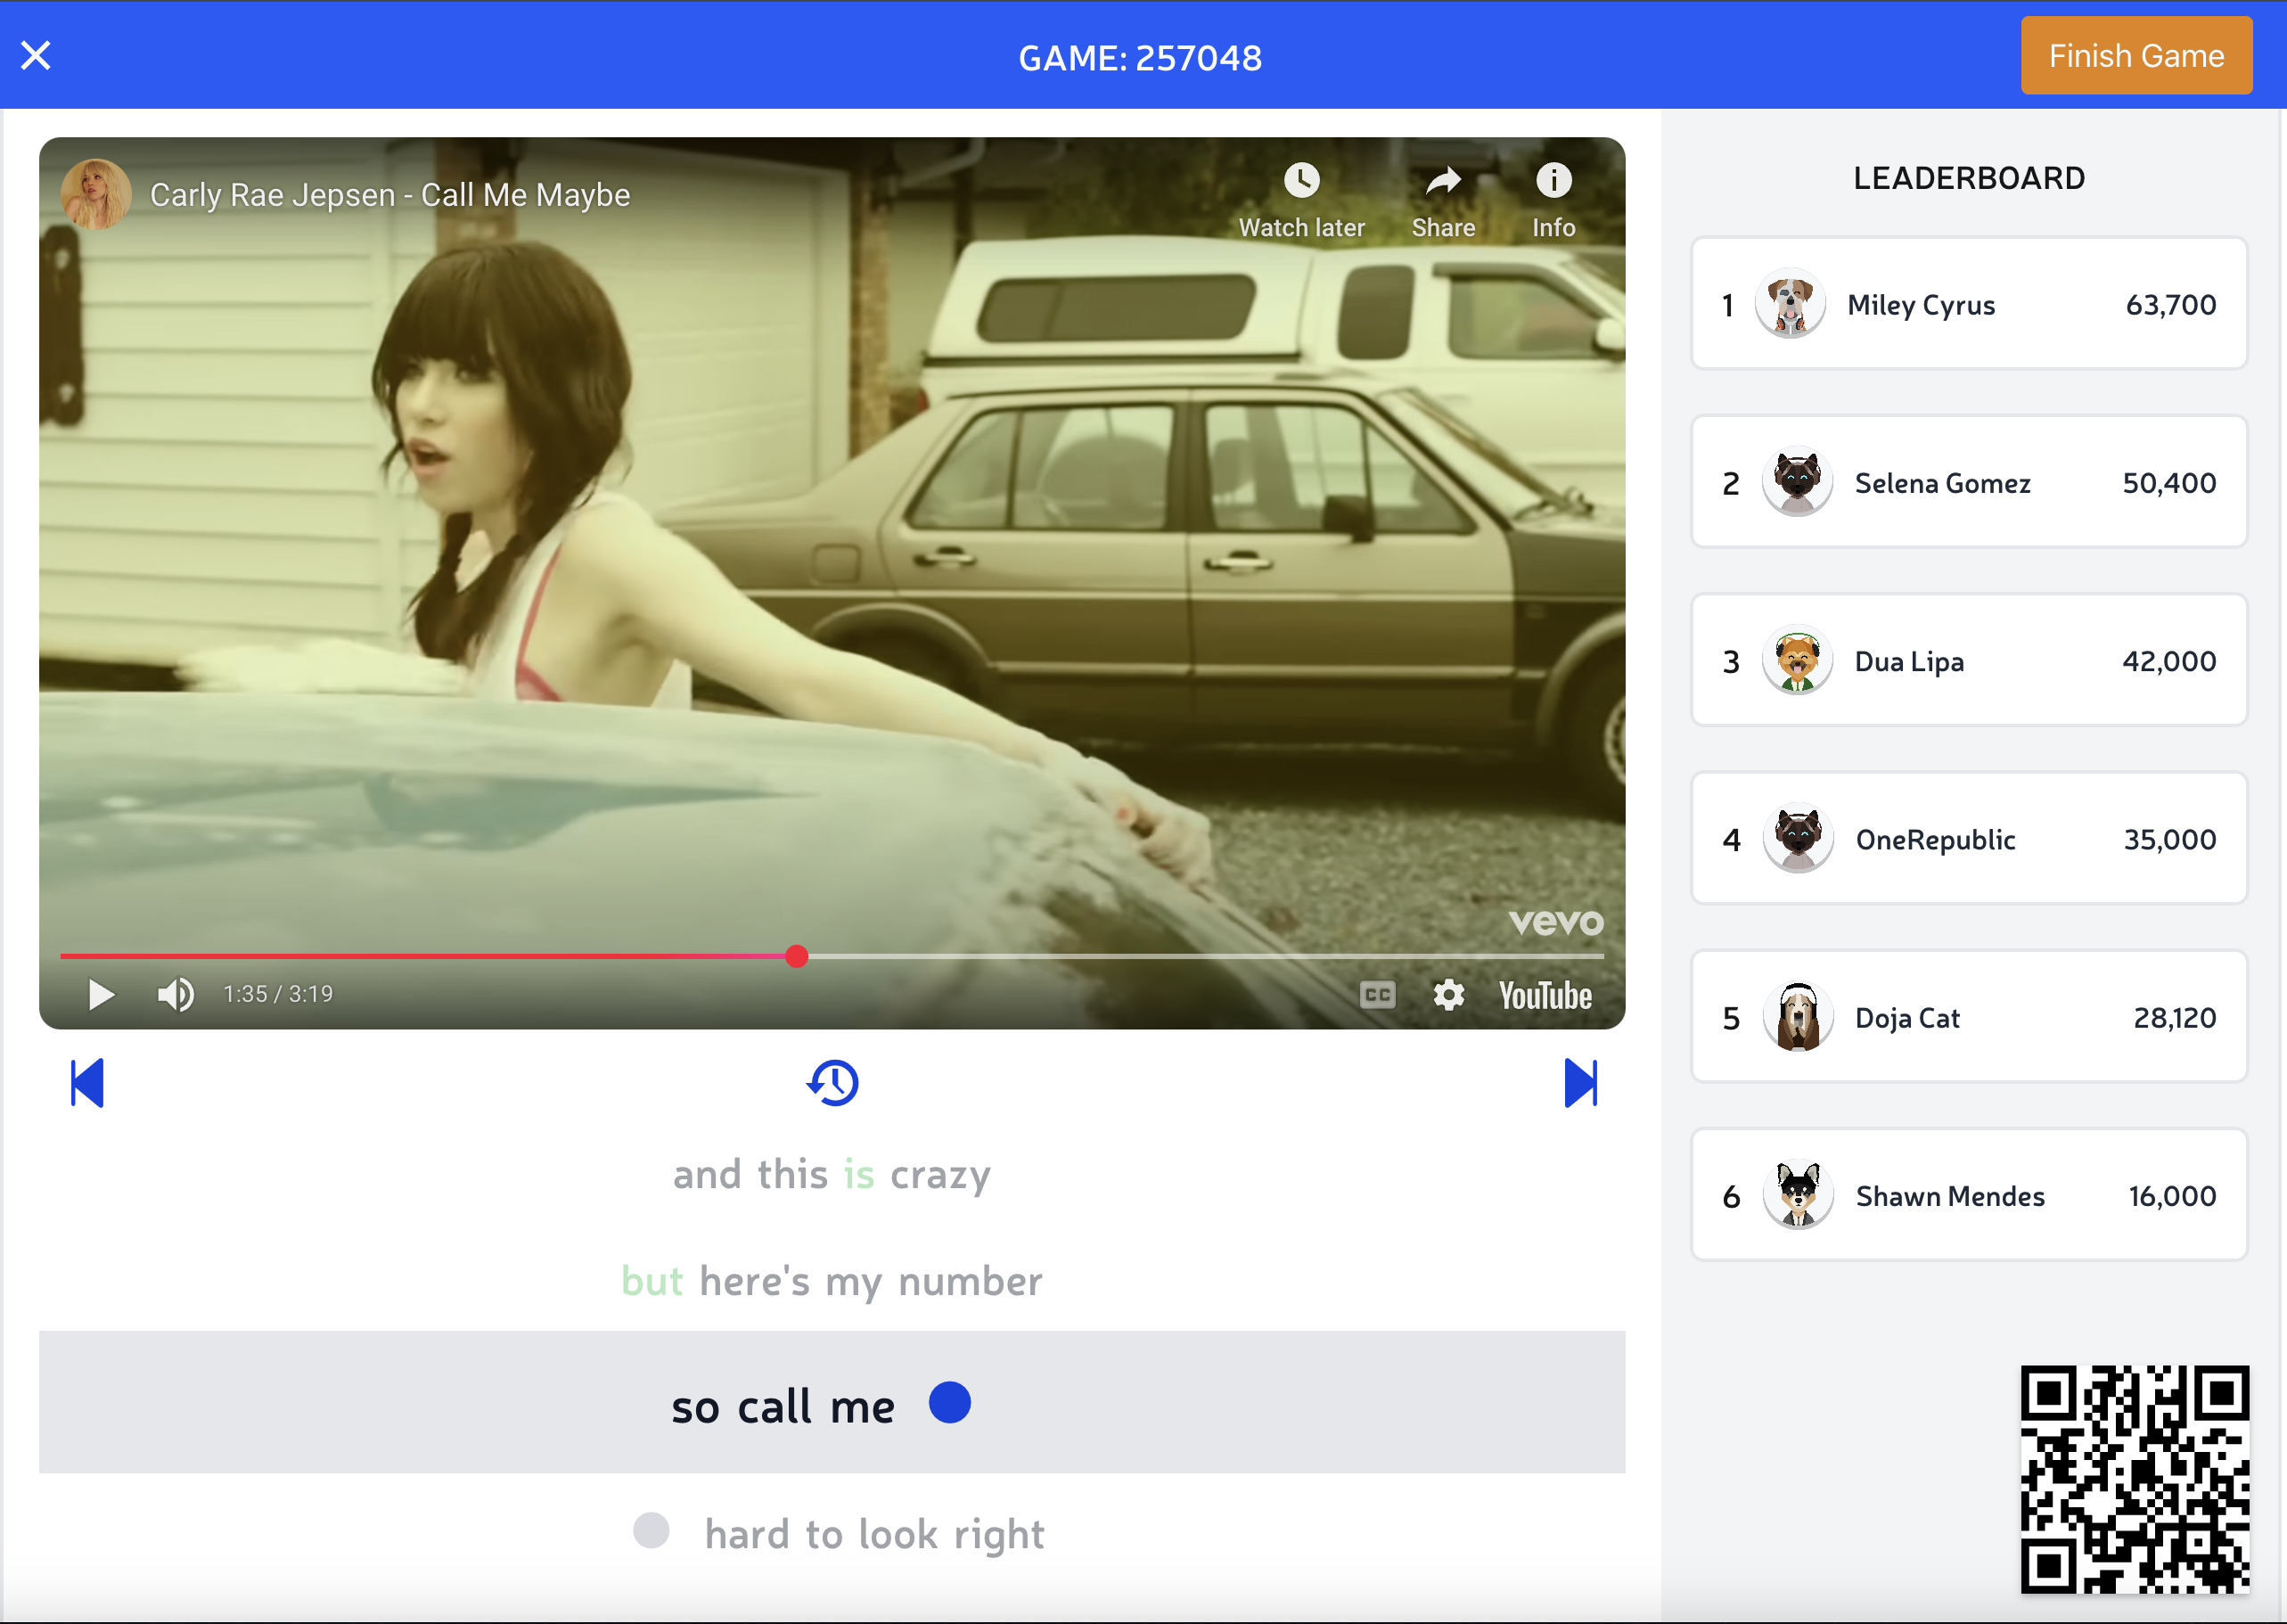Open the Call Me Maybe video title link
Screen dimensions: 2287x1624
click(390, 194)
